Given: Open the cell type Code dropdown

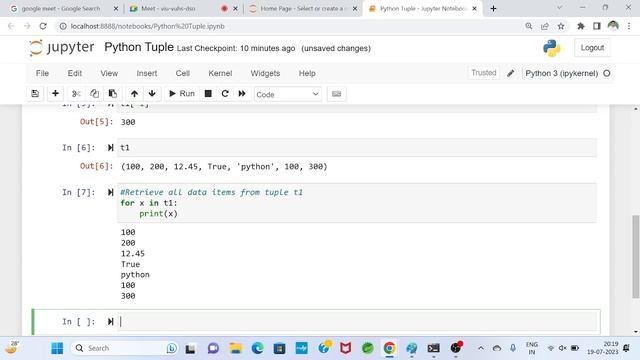Looking at the screenshot, I should click(287, 94).
